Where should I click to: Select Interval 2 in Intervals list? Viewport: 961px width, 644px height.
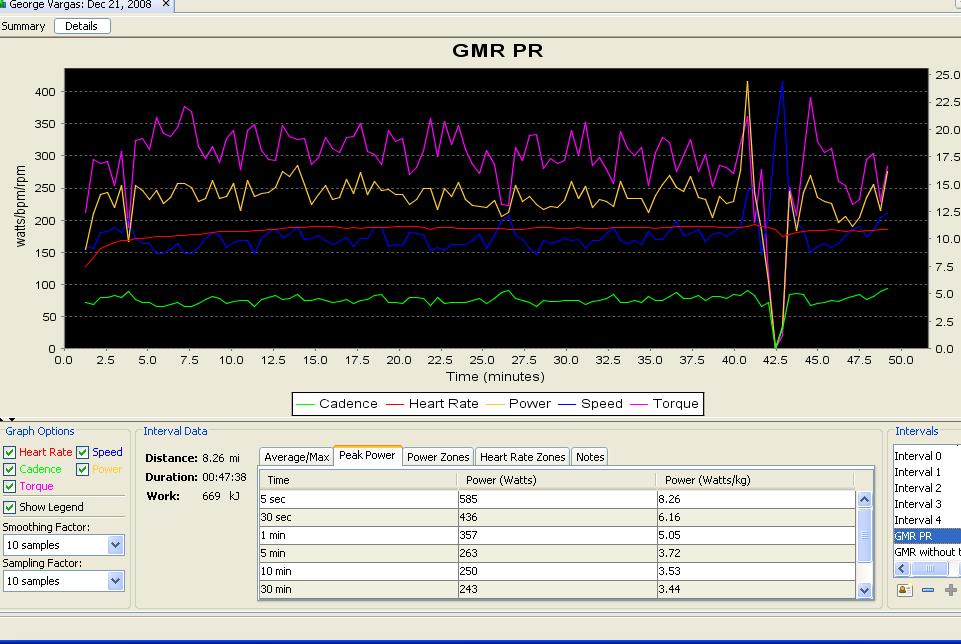917,488
